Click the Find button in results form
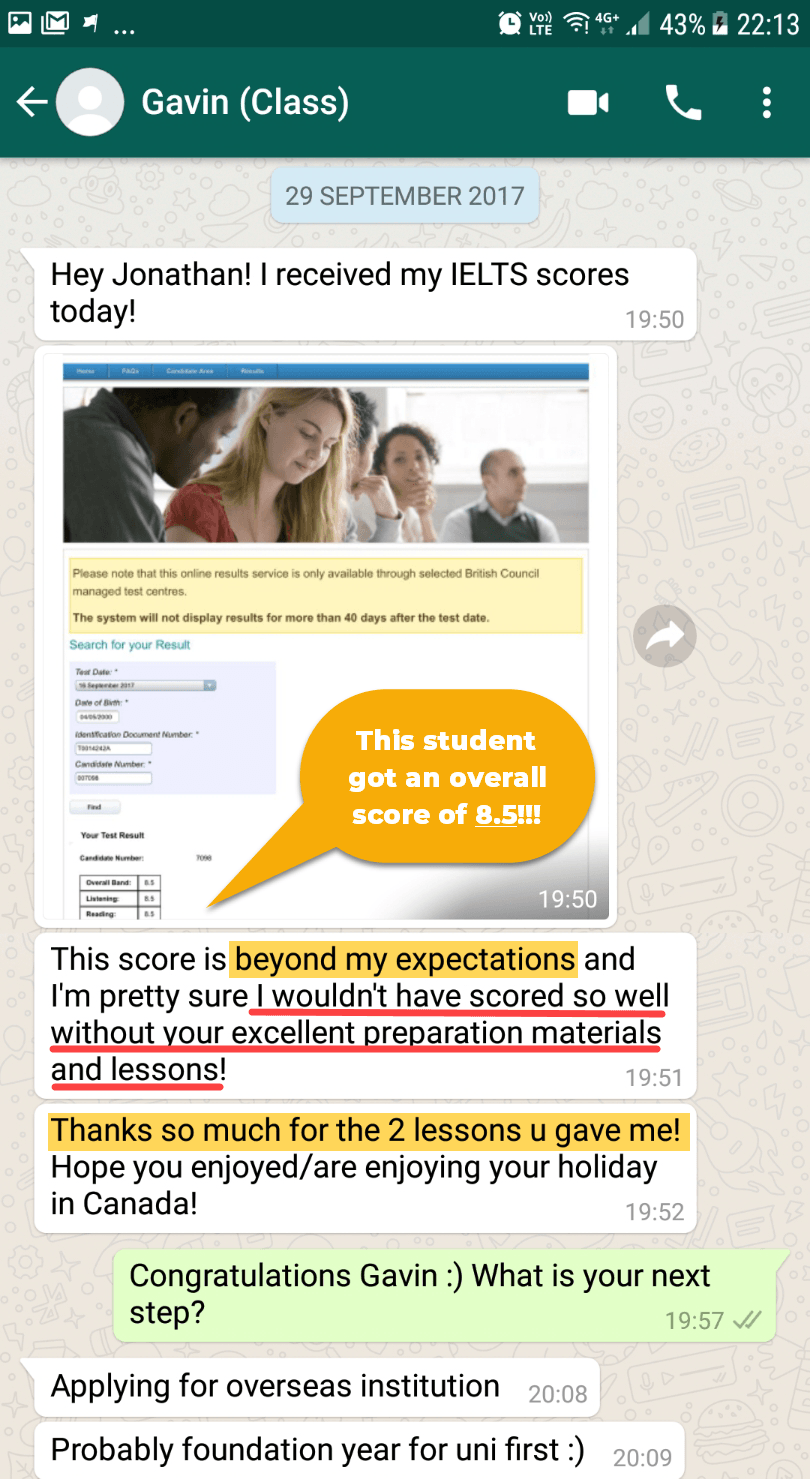Viewport: 810px width, 1479px height. tap(94, 806)
